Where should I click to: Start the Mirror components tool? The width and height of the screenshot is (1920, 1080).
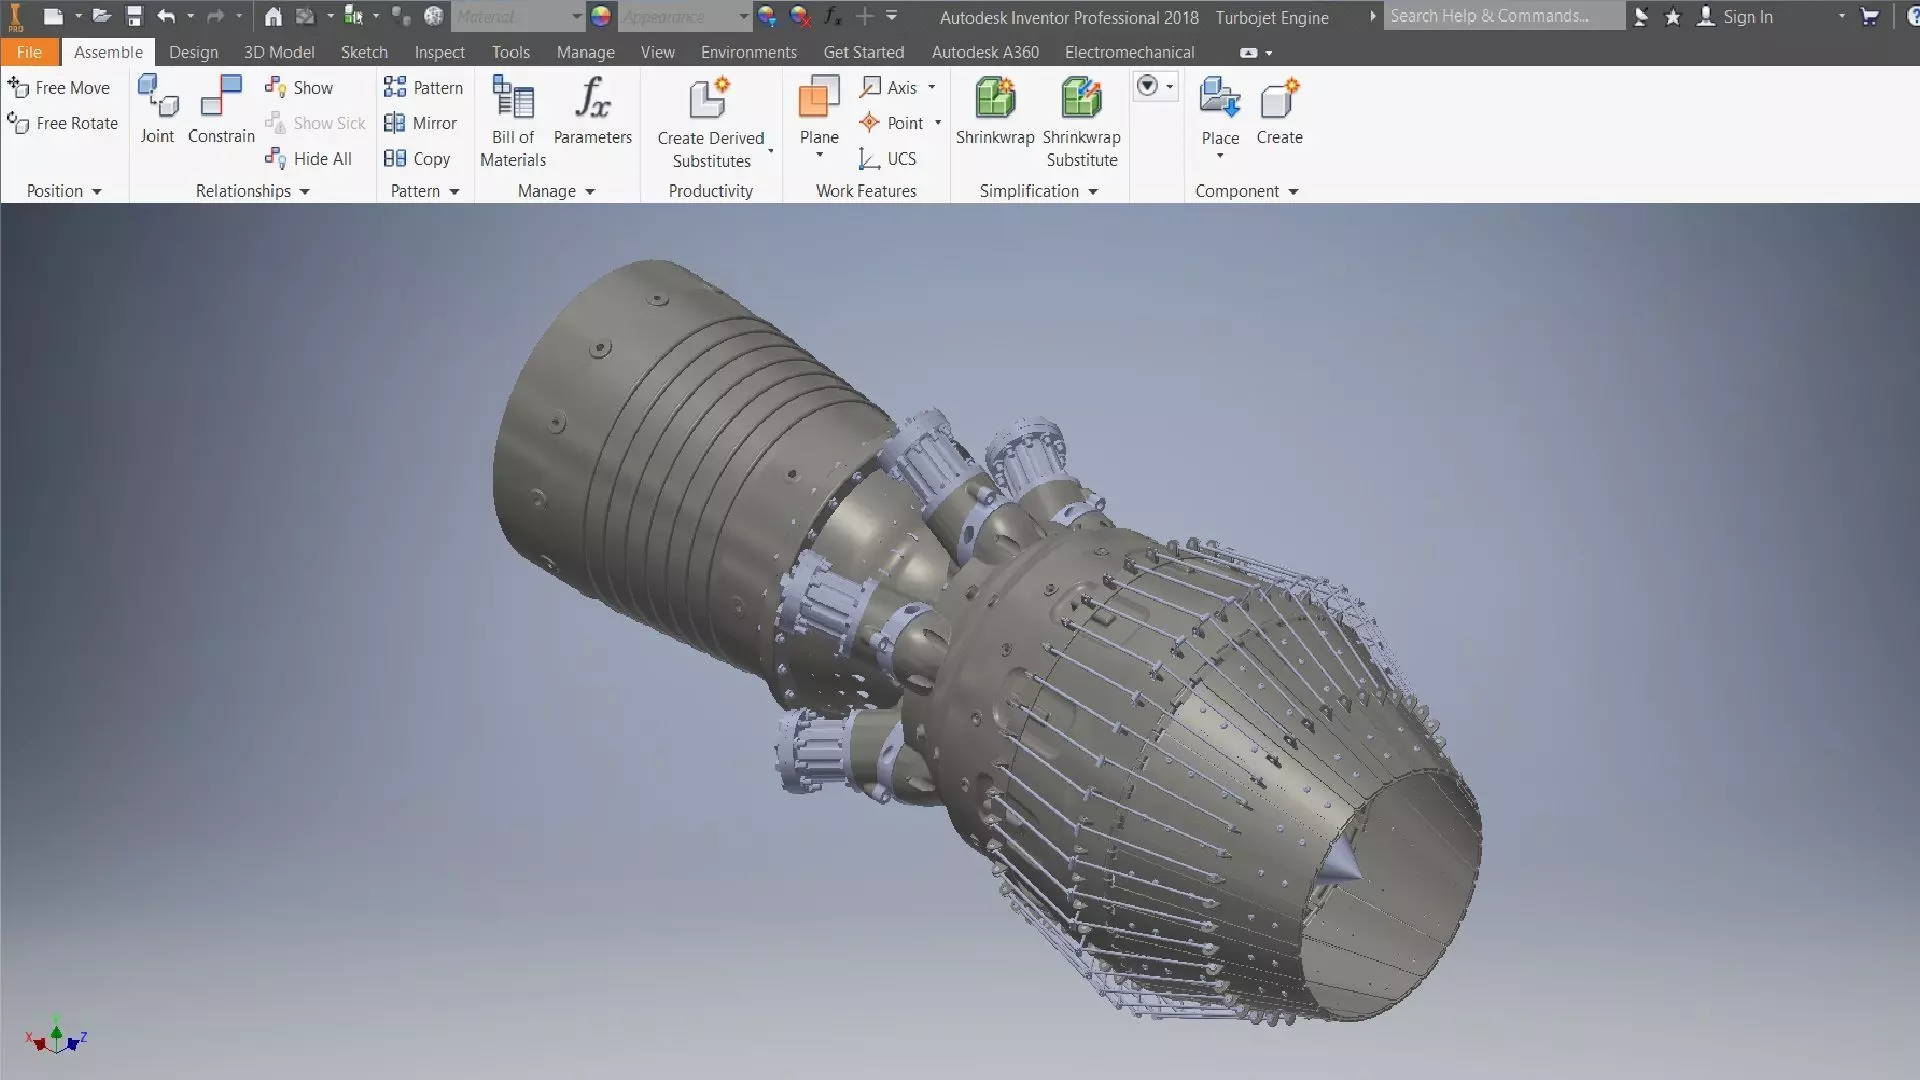pyautogui.click(x=420, y=123)
